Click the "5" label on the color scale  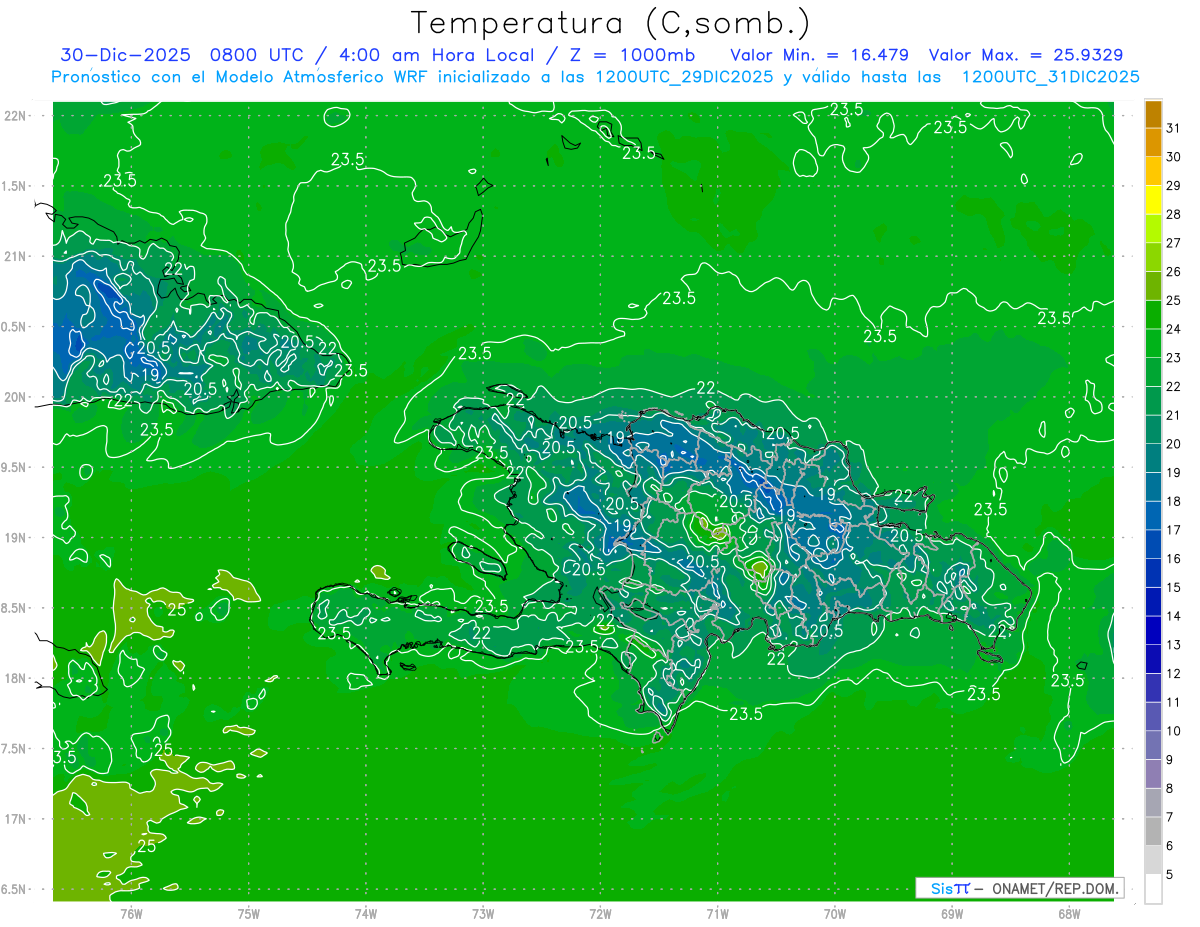[1170, 875]
